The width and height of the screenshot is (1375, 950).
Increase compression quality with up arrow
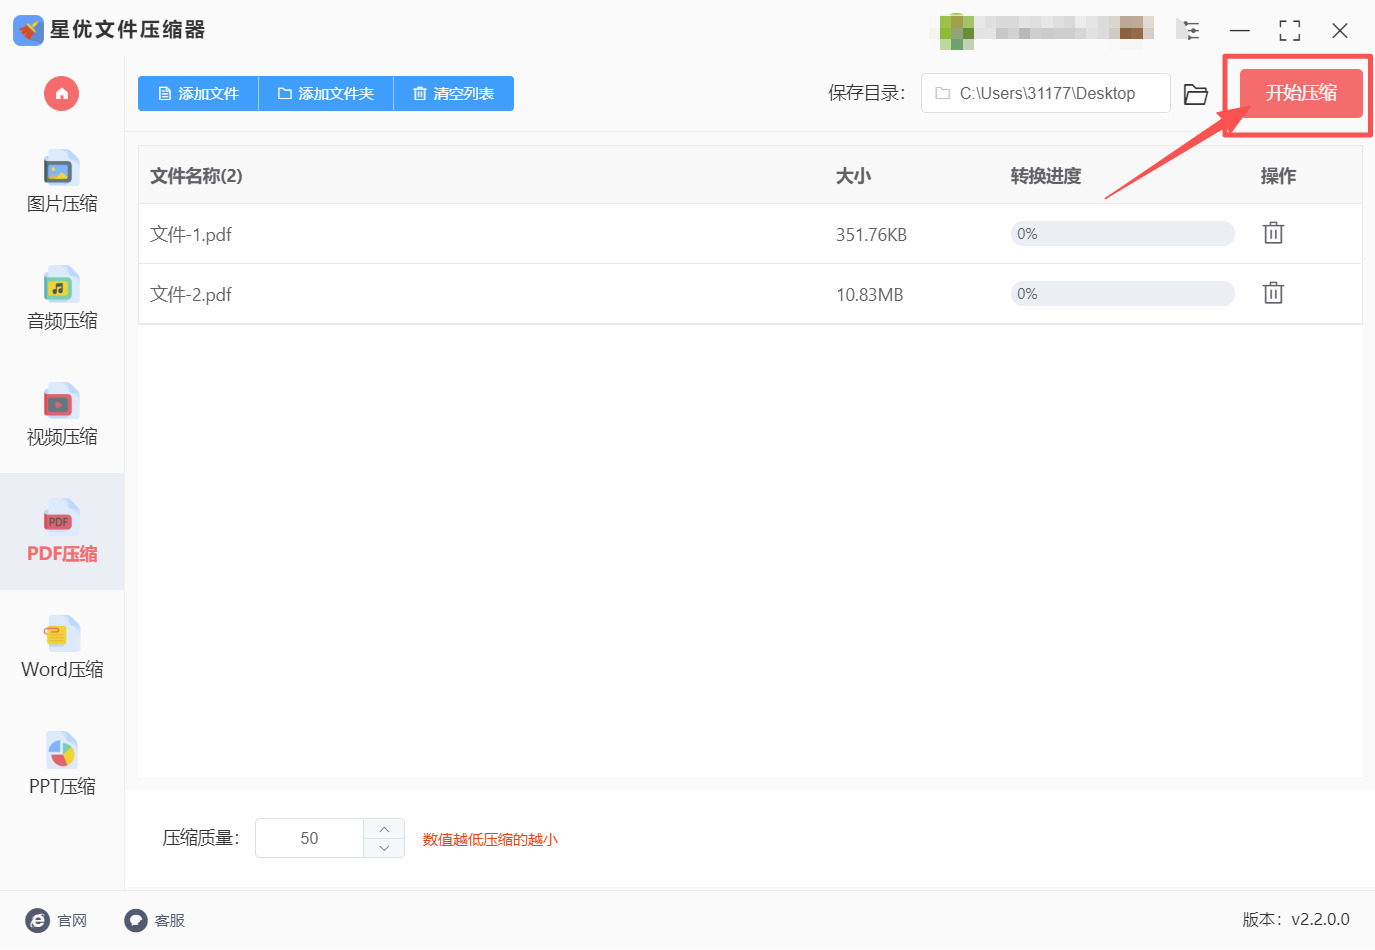tap(384, 829)
